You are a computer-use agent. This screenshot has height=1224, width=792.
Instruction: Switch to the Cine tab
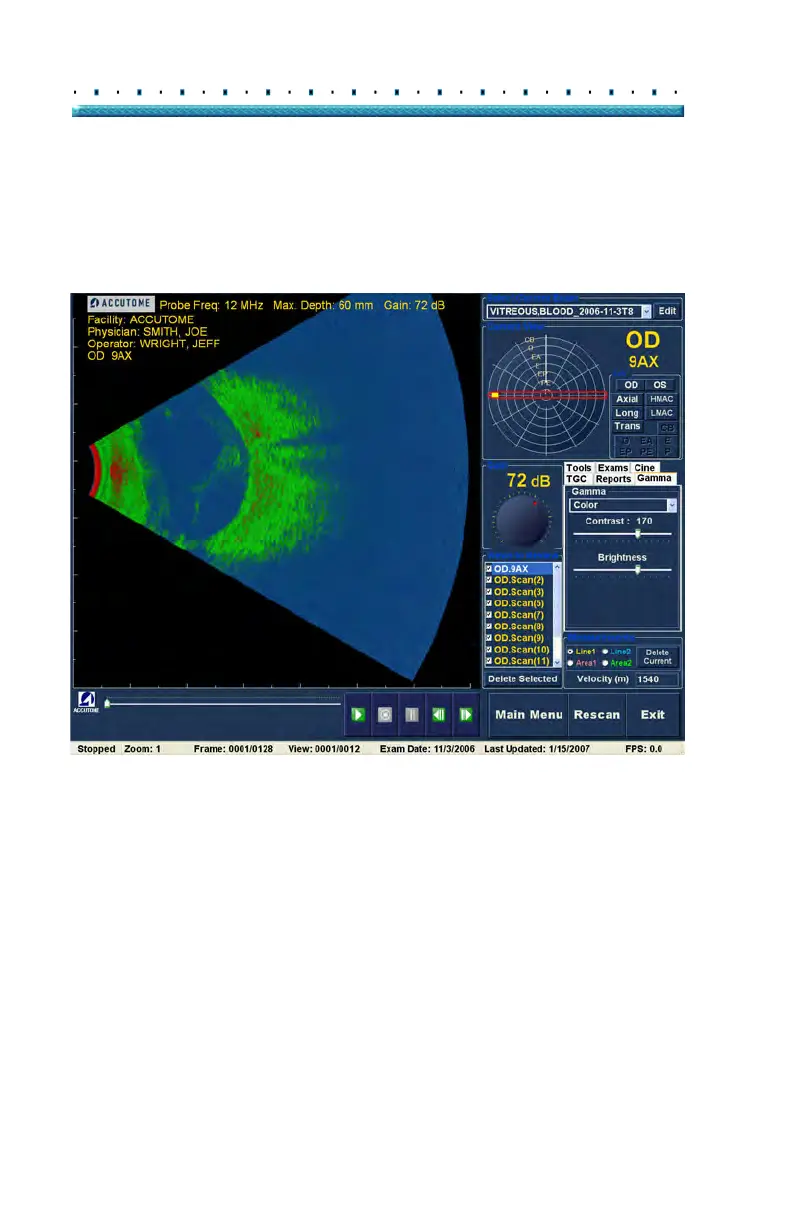(x=645, y=467)
